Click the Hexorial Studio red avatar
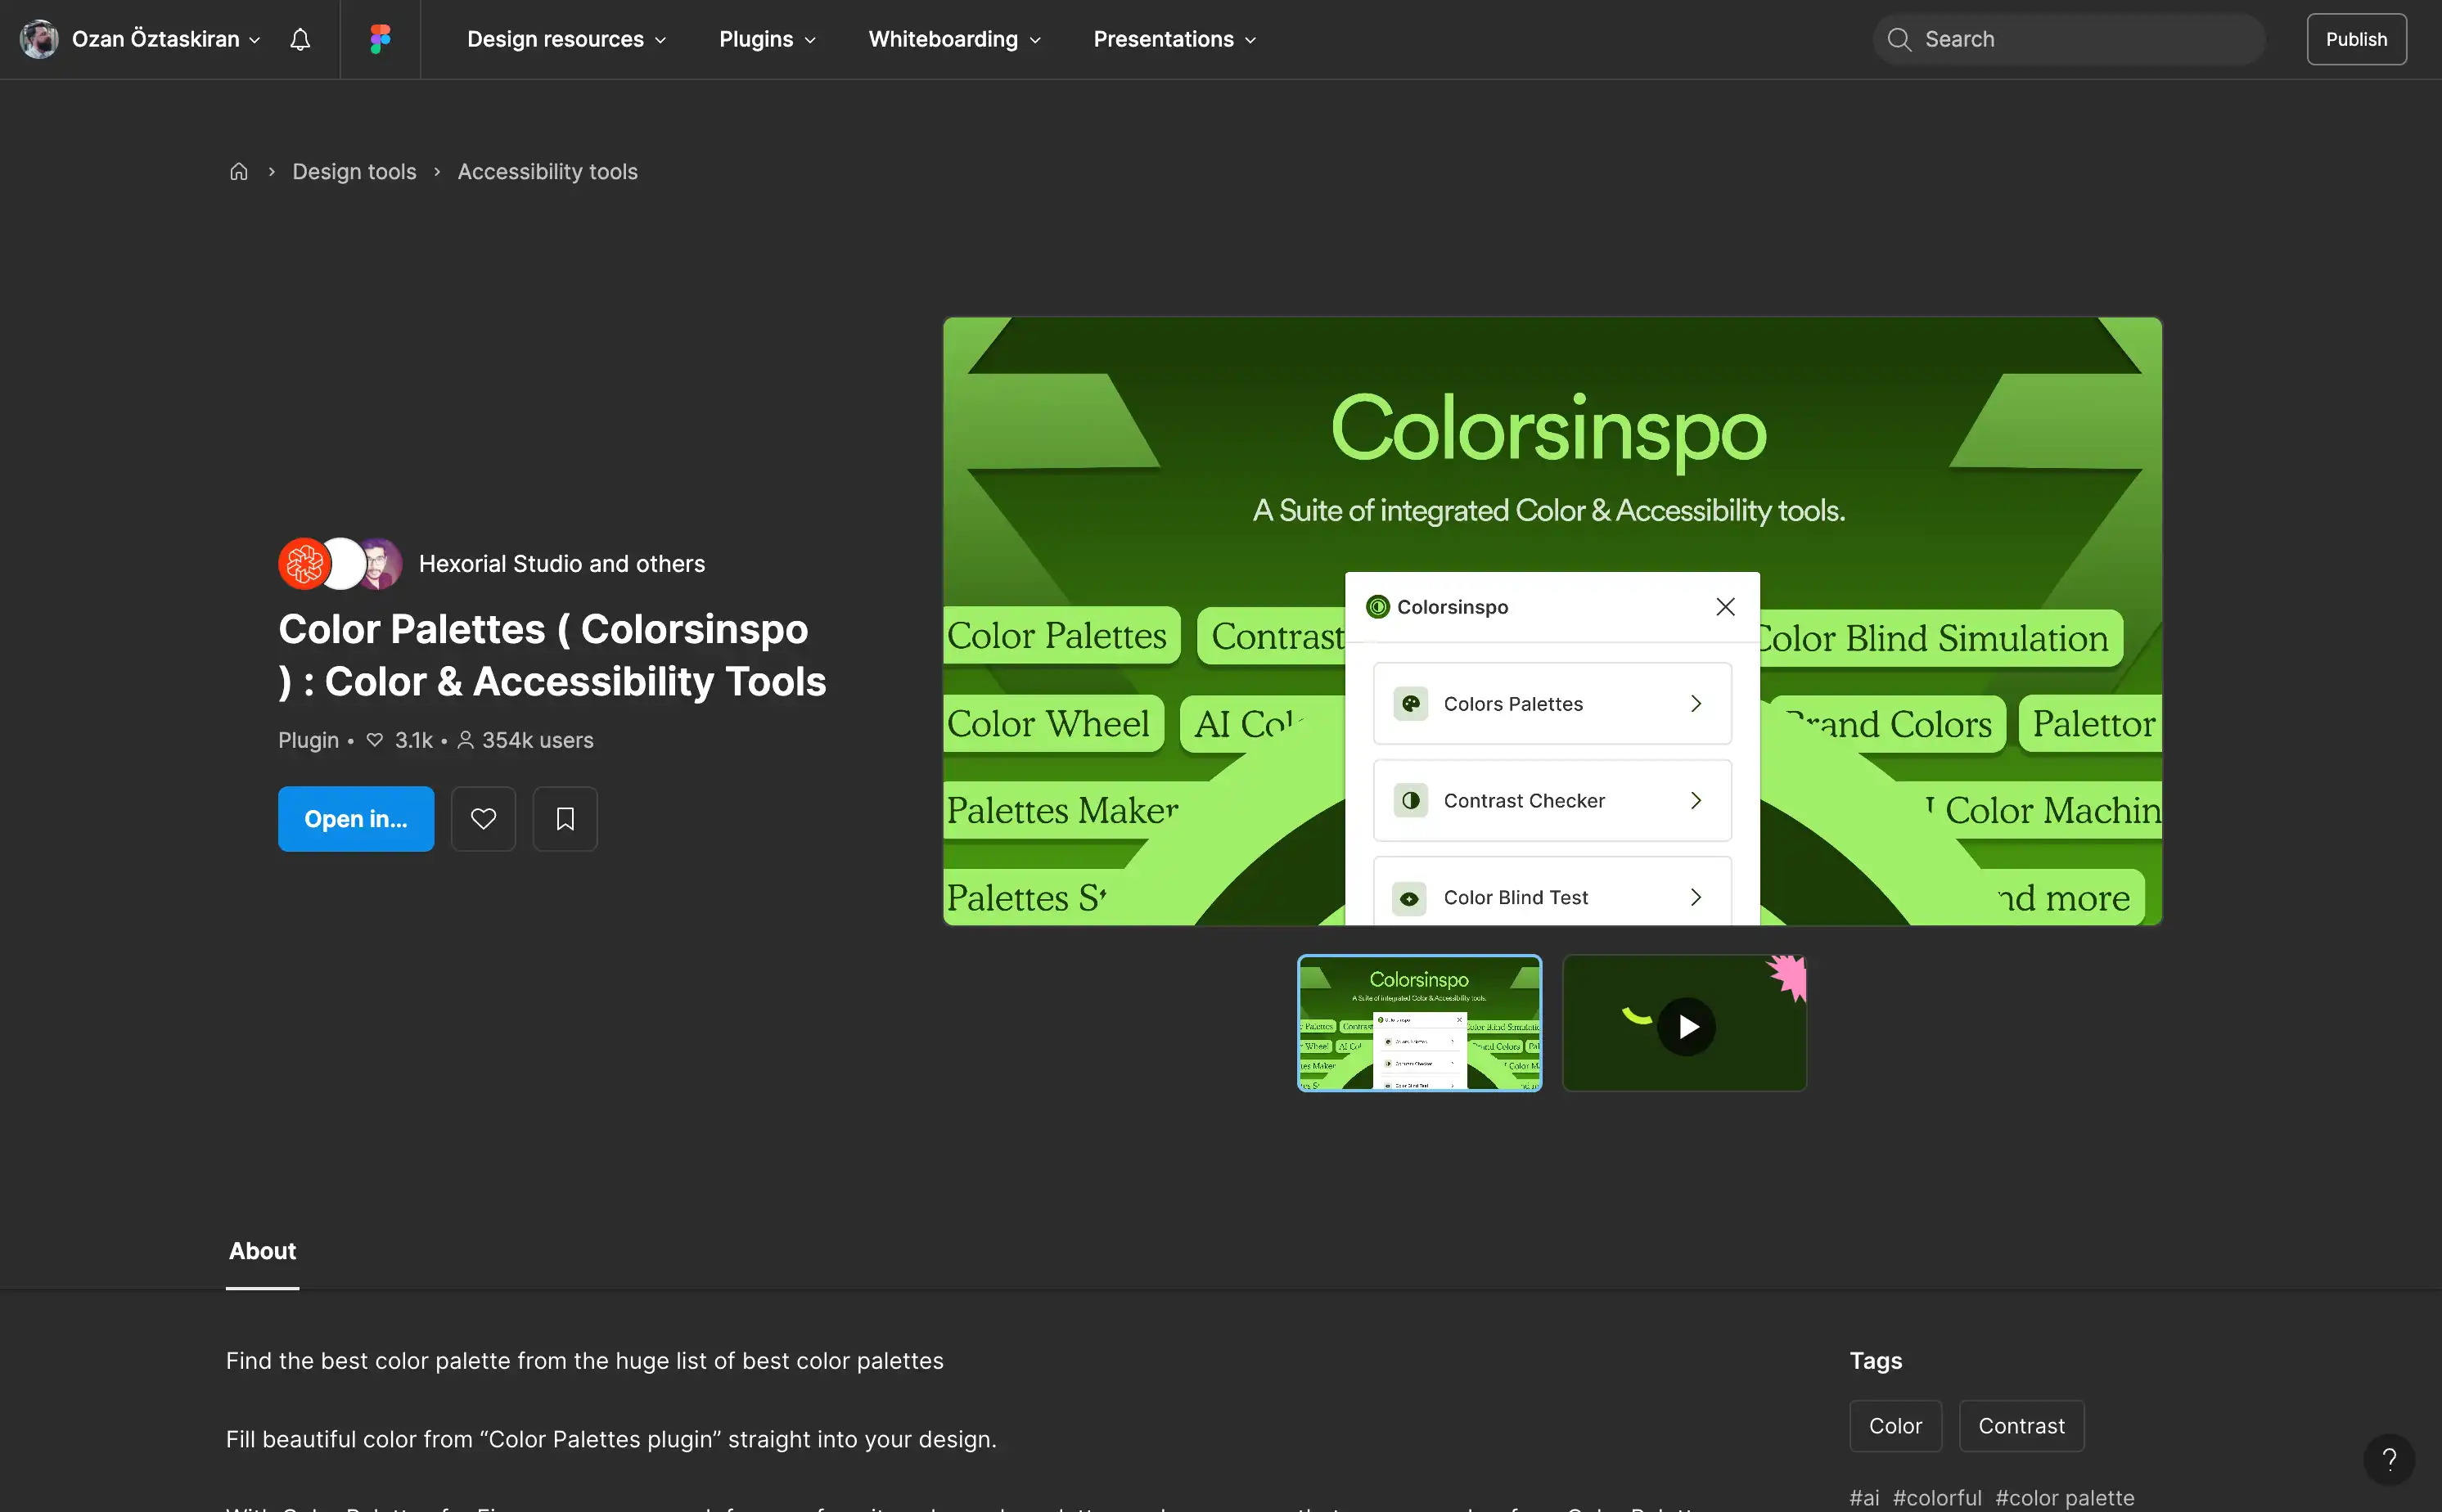The image size is (2442, 1512). point(304,564)
